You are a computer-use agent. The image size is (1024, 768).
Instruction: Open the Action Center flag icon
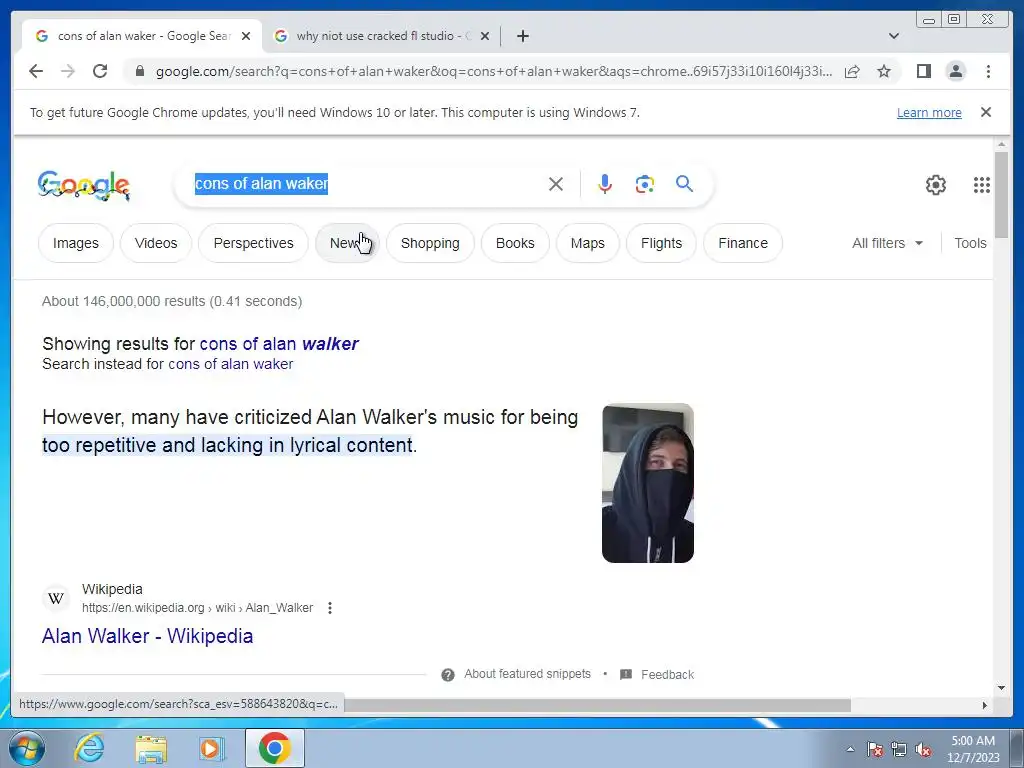[874, 749]
